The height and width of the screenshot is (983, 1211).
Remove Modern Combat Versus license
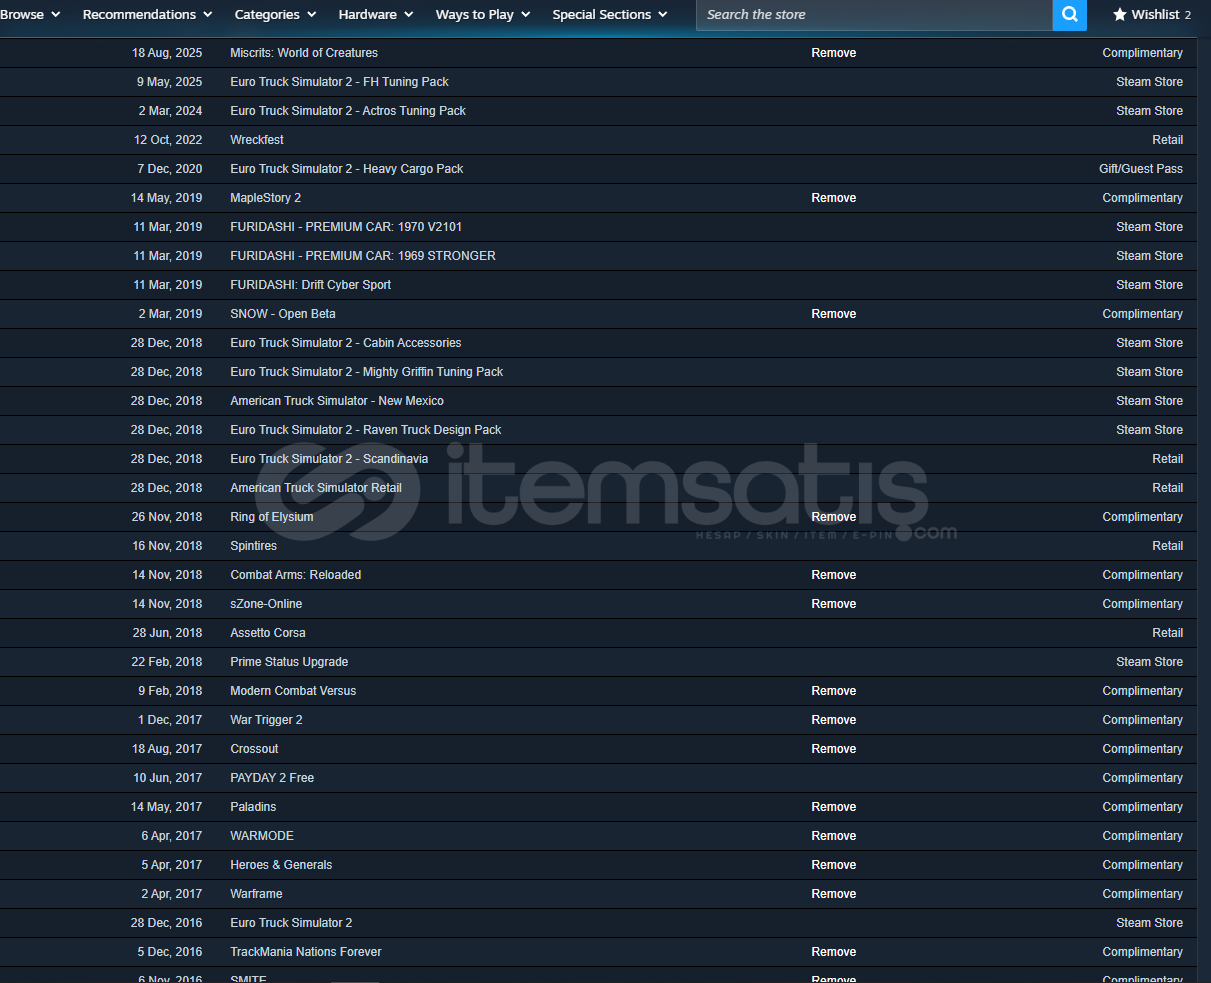pos(833,691)
